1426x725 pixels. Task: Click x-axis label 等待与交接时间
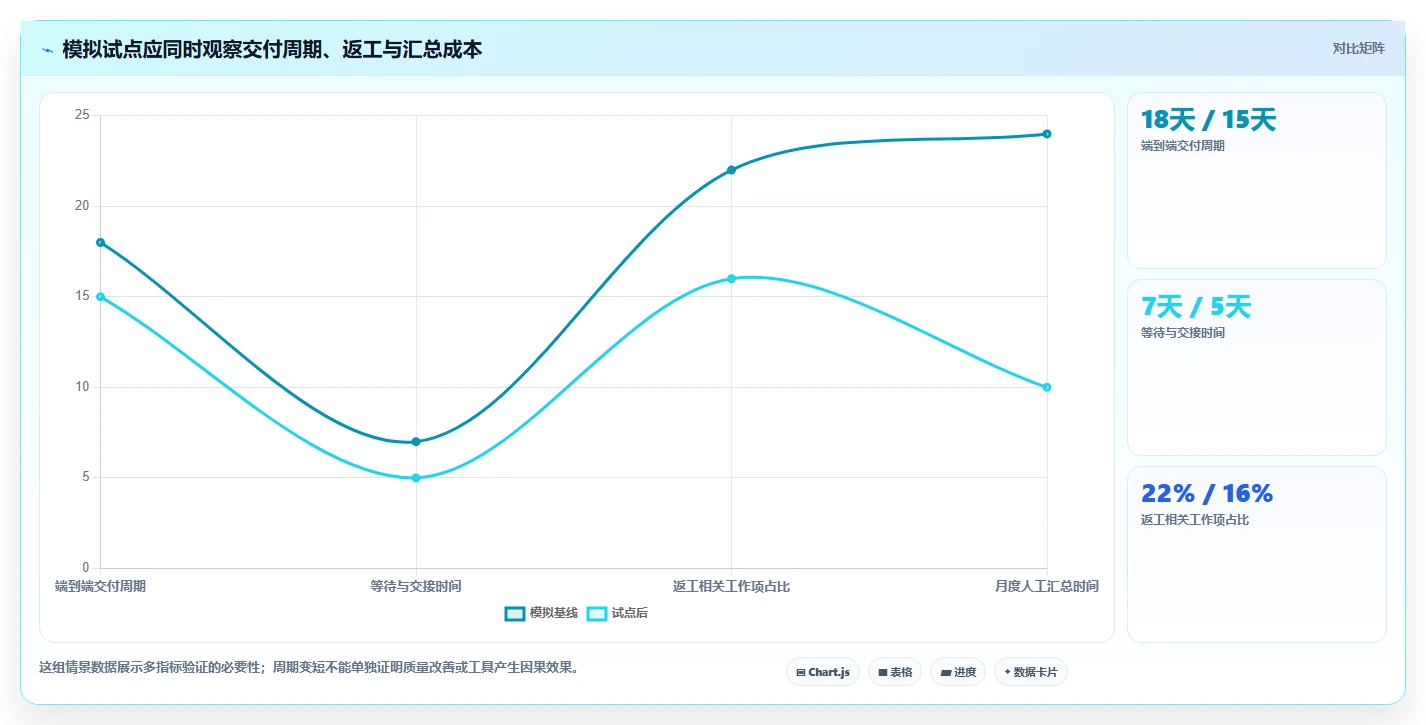point(416,586)
